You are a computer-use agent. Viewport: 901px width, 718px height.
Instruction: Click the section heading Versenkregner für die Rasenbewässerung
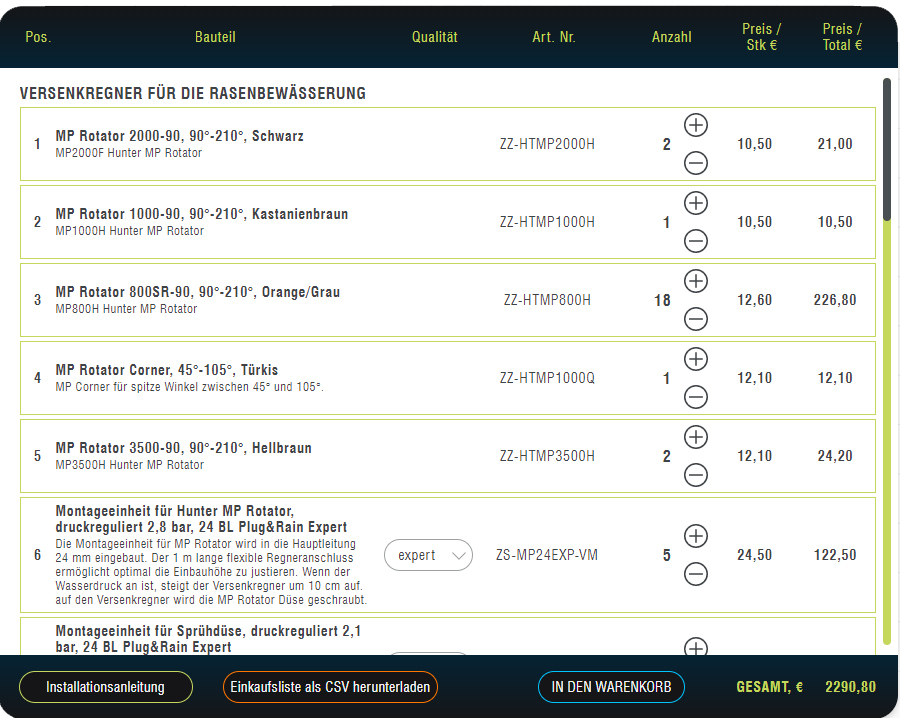click(192, 94)
